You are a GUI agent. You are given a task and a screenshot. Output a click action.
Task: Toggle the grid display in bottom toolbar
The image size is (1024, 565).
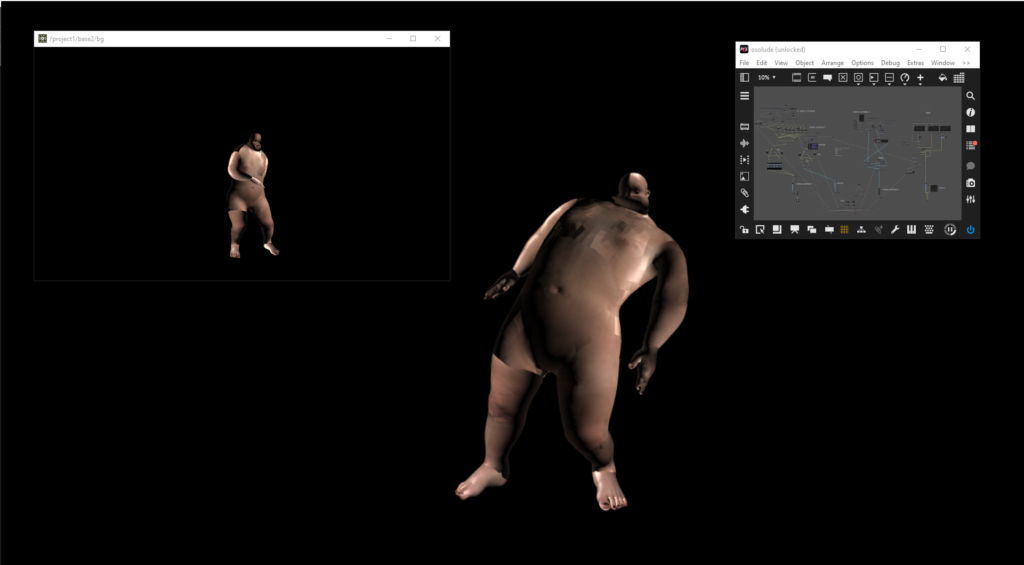click(844, 229)
